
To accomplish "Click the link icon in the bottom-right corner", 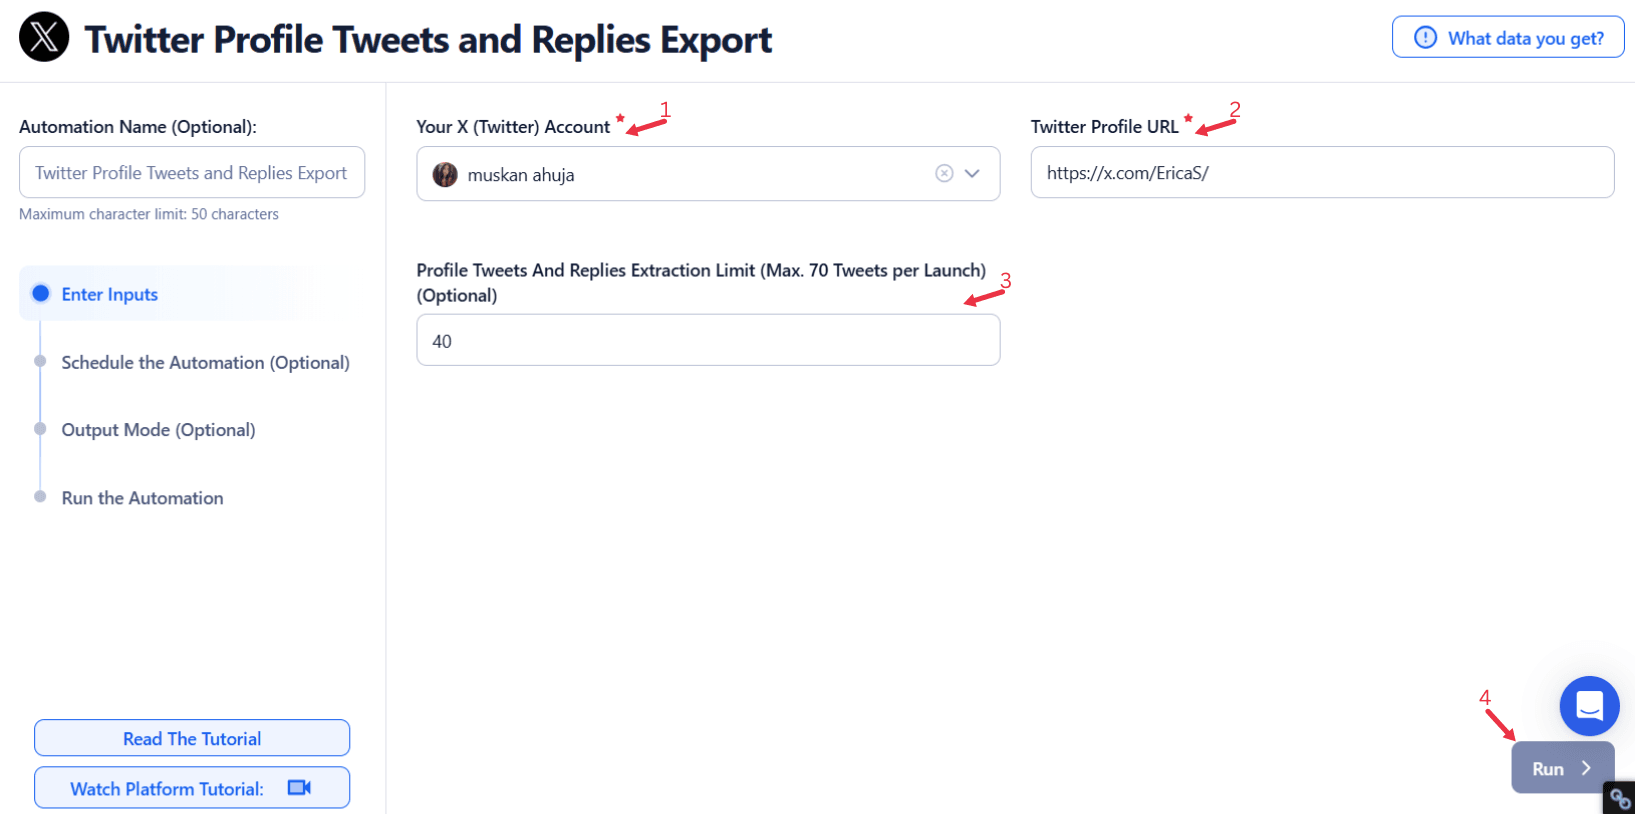I will click(x=1620, y=799).
